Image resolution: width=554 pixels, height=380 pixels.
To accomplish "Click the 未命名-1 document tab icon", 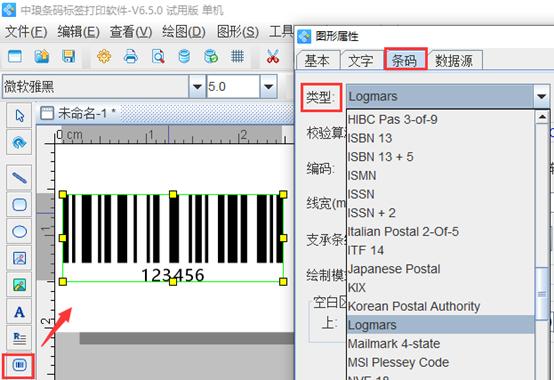I will (x=47, y=114).
